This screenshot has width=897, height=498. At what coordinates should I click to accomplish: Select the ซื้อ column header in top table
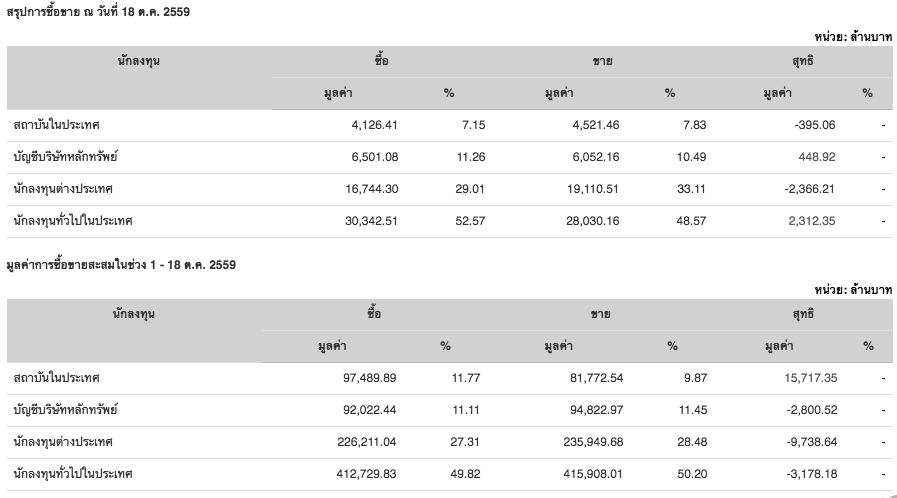382,60
